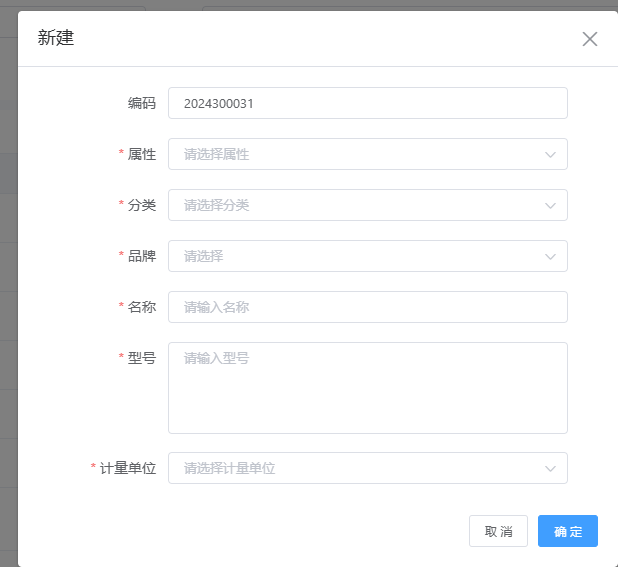Click the chevron arrow in the 分类 field

click(x=550, y=205)
